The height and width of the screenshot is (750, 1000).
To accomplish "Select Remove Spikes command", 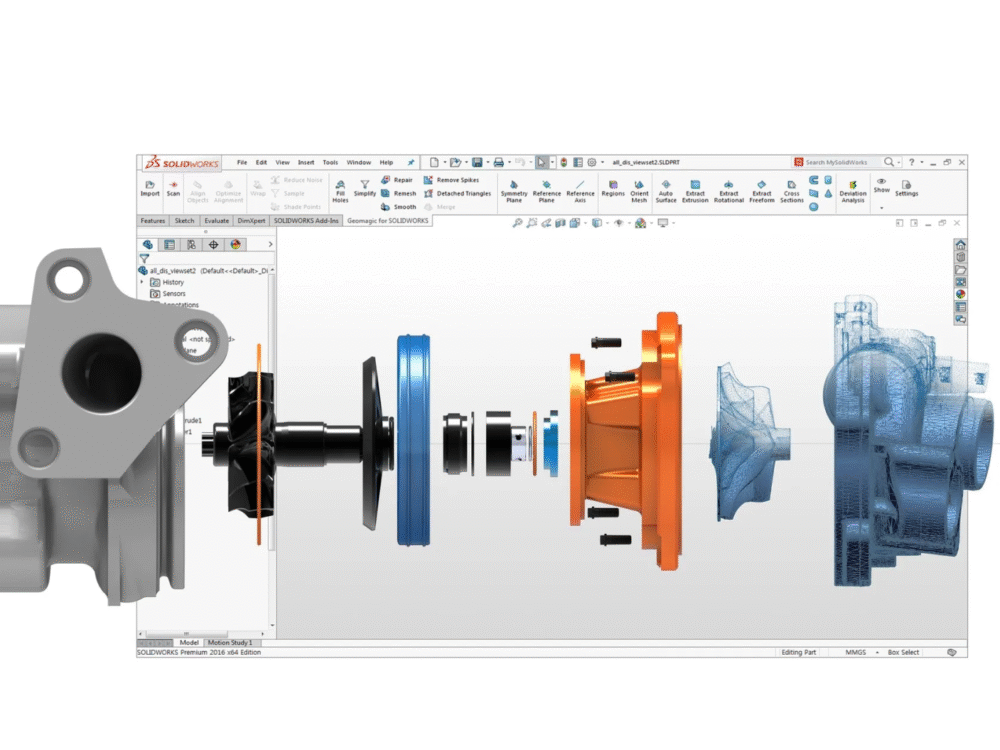I will pos(451,180).
